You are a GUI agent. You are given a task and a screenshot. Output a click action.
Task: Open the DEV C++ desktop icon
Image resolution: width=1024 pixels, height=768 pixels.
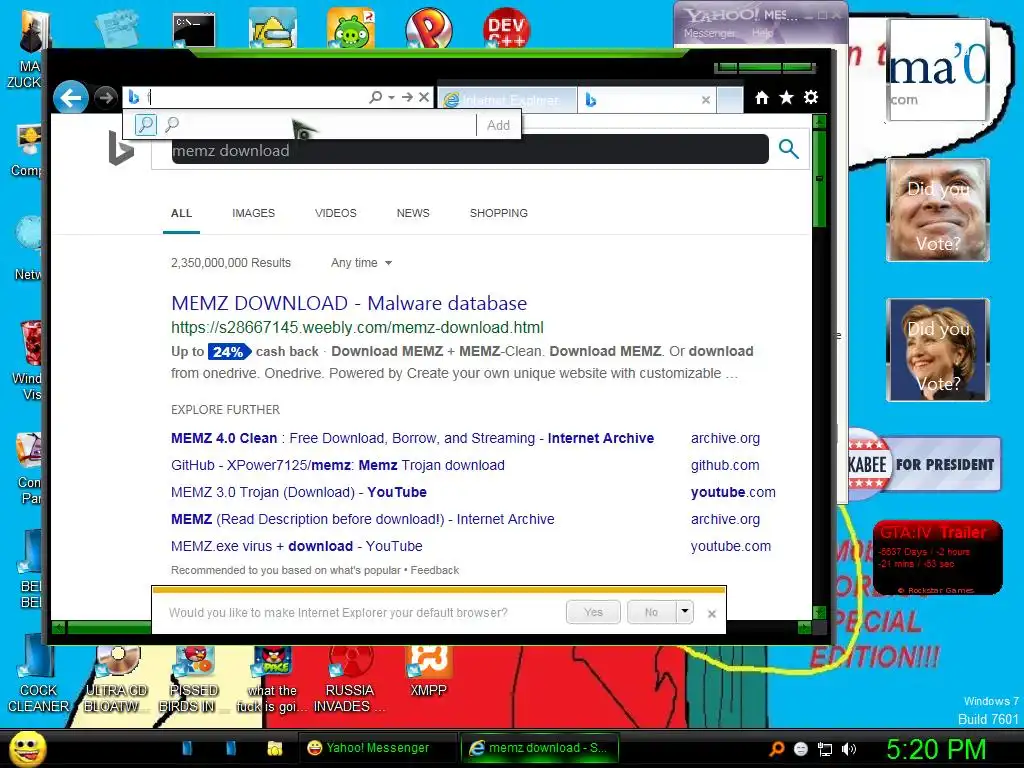pyautogui.click(x=507, y=27)
